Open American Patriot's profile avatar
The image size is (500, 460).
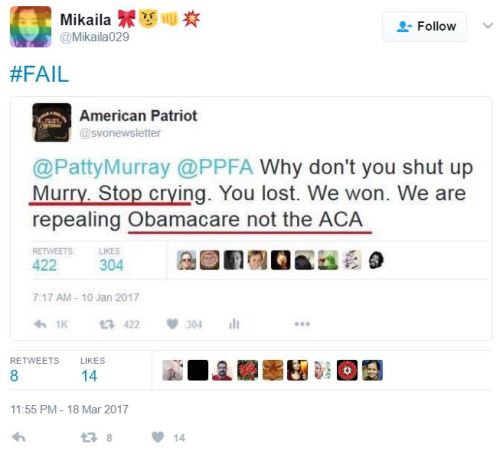point(52,122)
